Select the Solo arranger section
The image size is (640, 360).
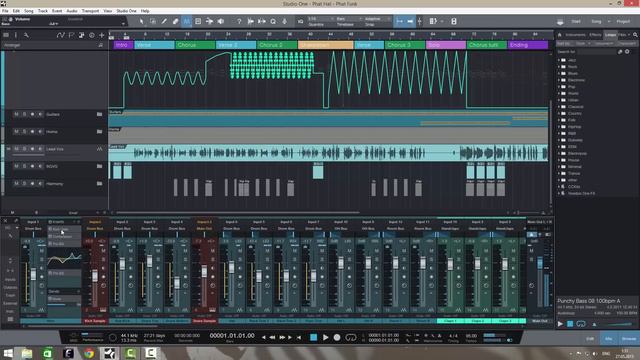(446, 45)
